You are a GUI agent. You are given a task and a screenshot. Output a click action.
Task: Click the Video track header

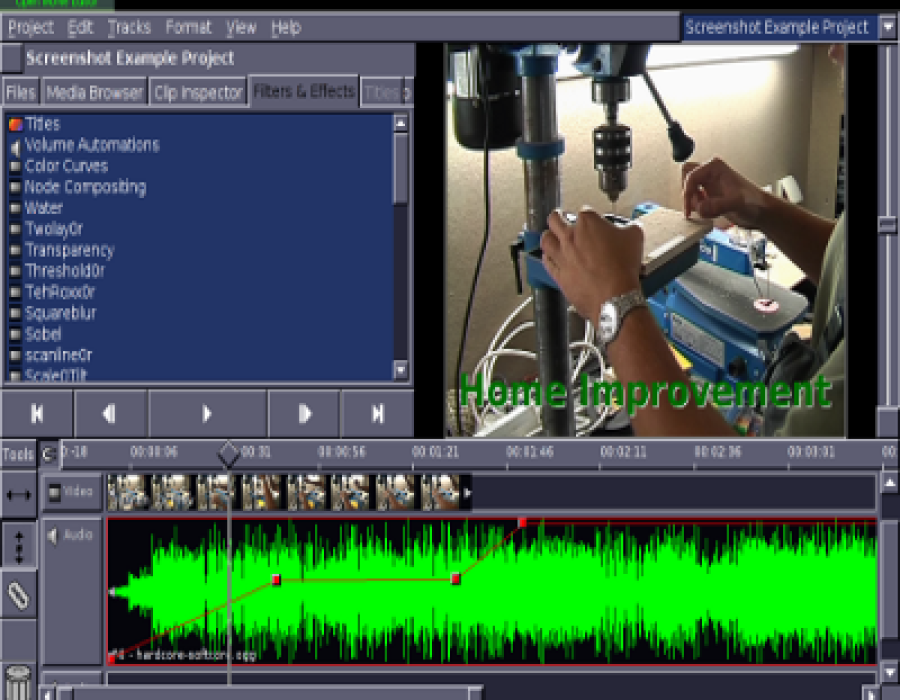(x=72, y=492)
